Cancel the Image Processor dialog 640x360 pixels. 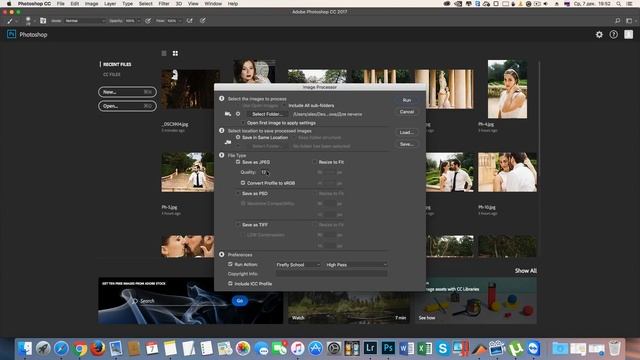pyautogui.click(x=407, y=112)
